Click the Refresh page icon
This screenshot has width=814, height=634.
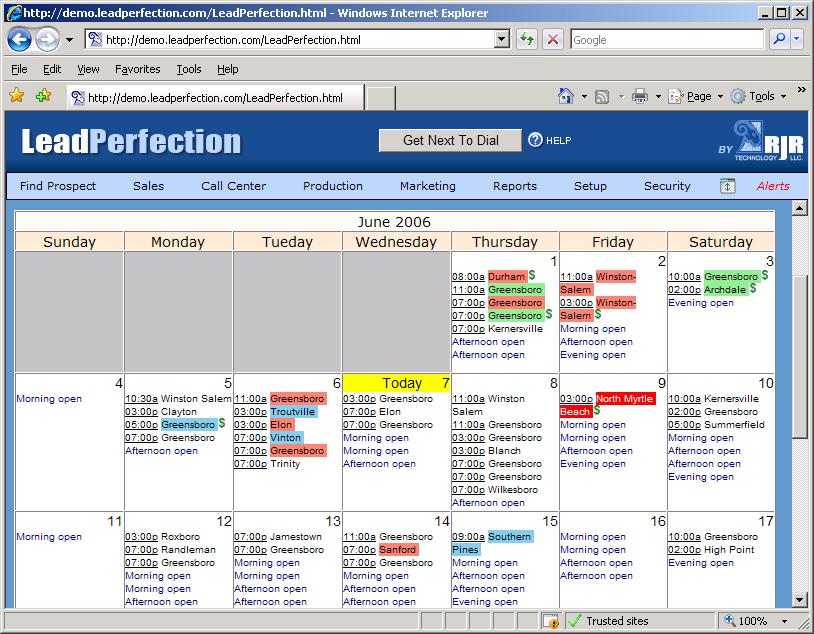pos(527,39)
